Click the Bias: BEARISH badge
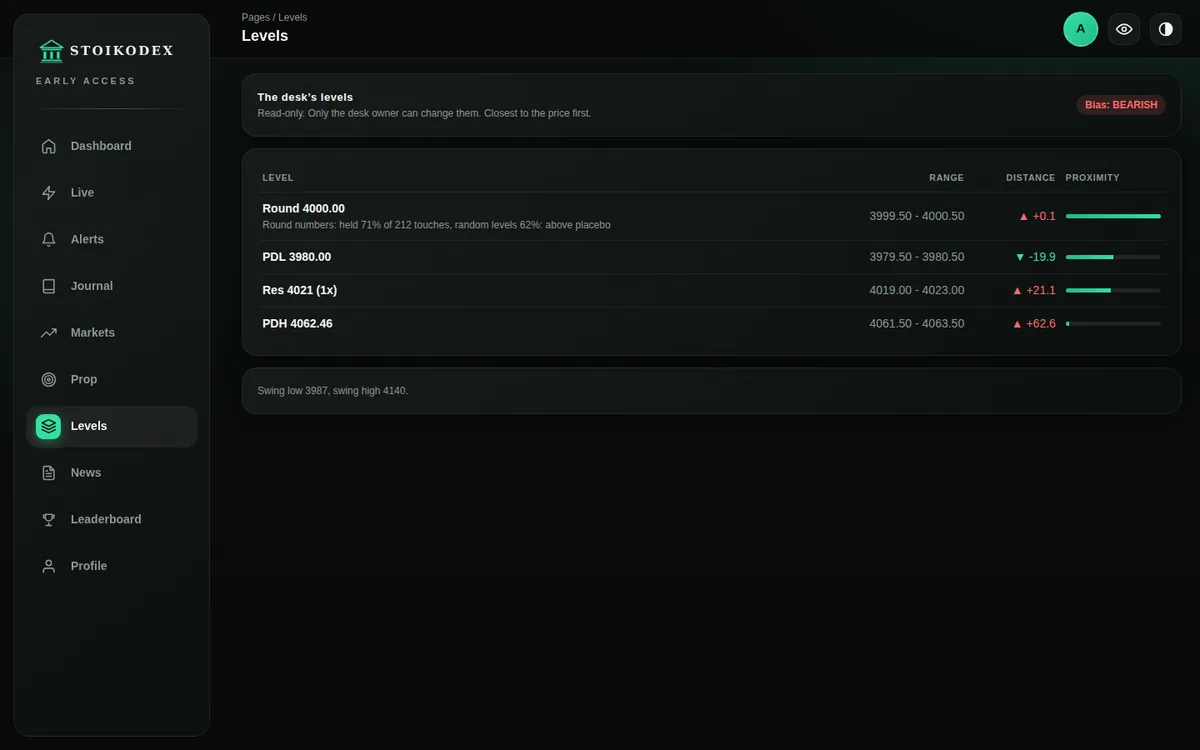Screen dimensions: 1200x750 [x=1120, y=105]
